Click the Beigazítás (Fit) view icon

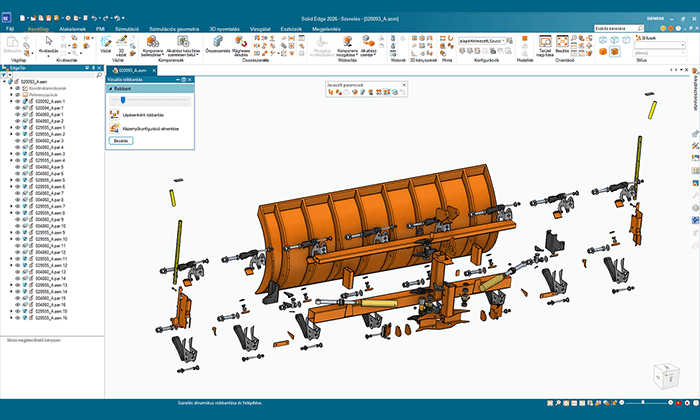[561, 43]
